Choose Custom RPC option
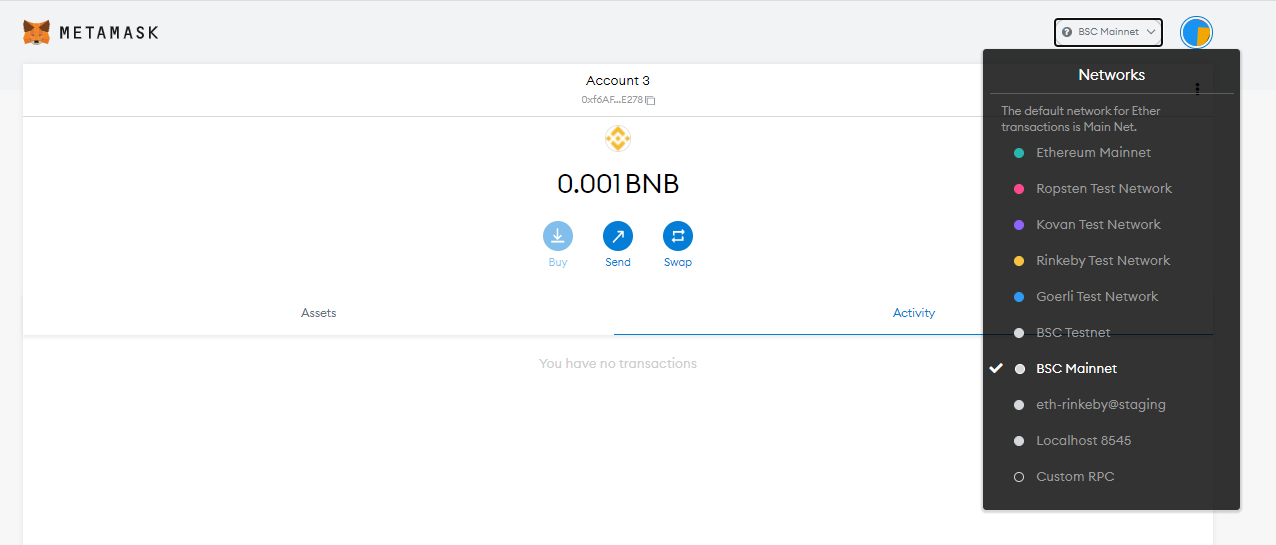Image resolution: width=1276 pixels, height=545 pixels. 1111,477
